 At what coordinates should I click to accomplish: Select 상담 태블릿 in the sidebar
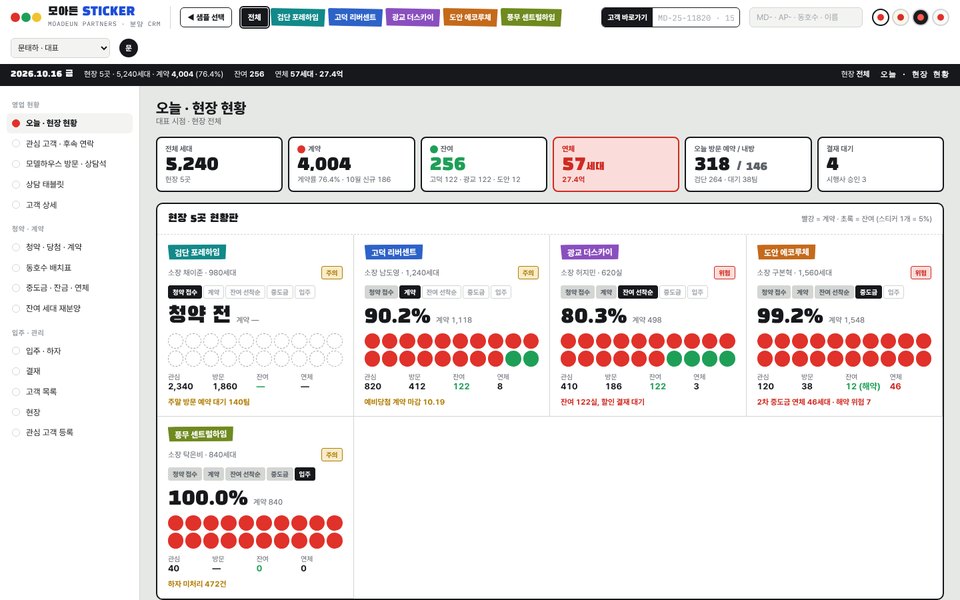pos(70,184)
